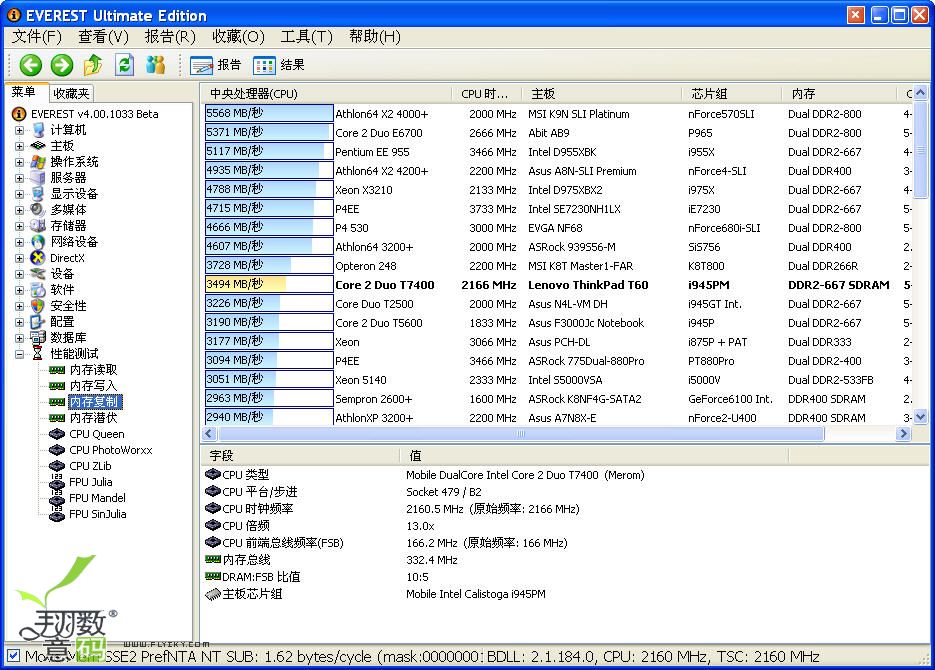Sort by the 内存 column header

tap(840, 94)
